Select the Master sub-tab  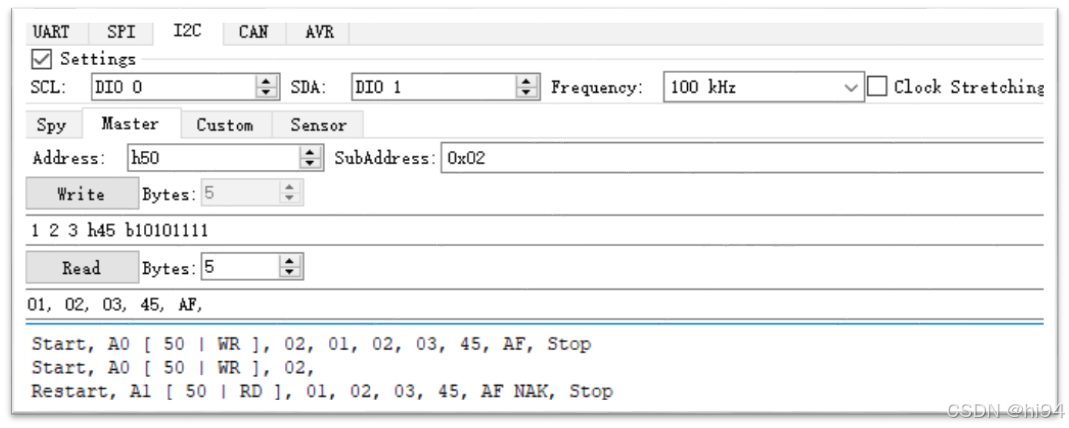(130, 124)
